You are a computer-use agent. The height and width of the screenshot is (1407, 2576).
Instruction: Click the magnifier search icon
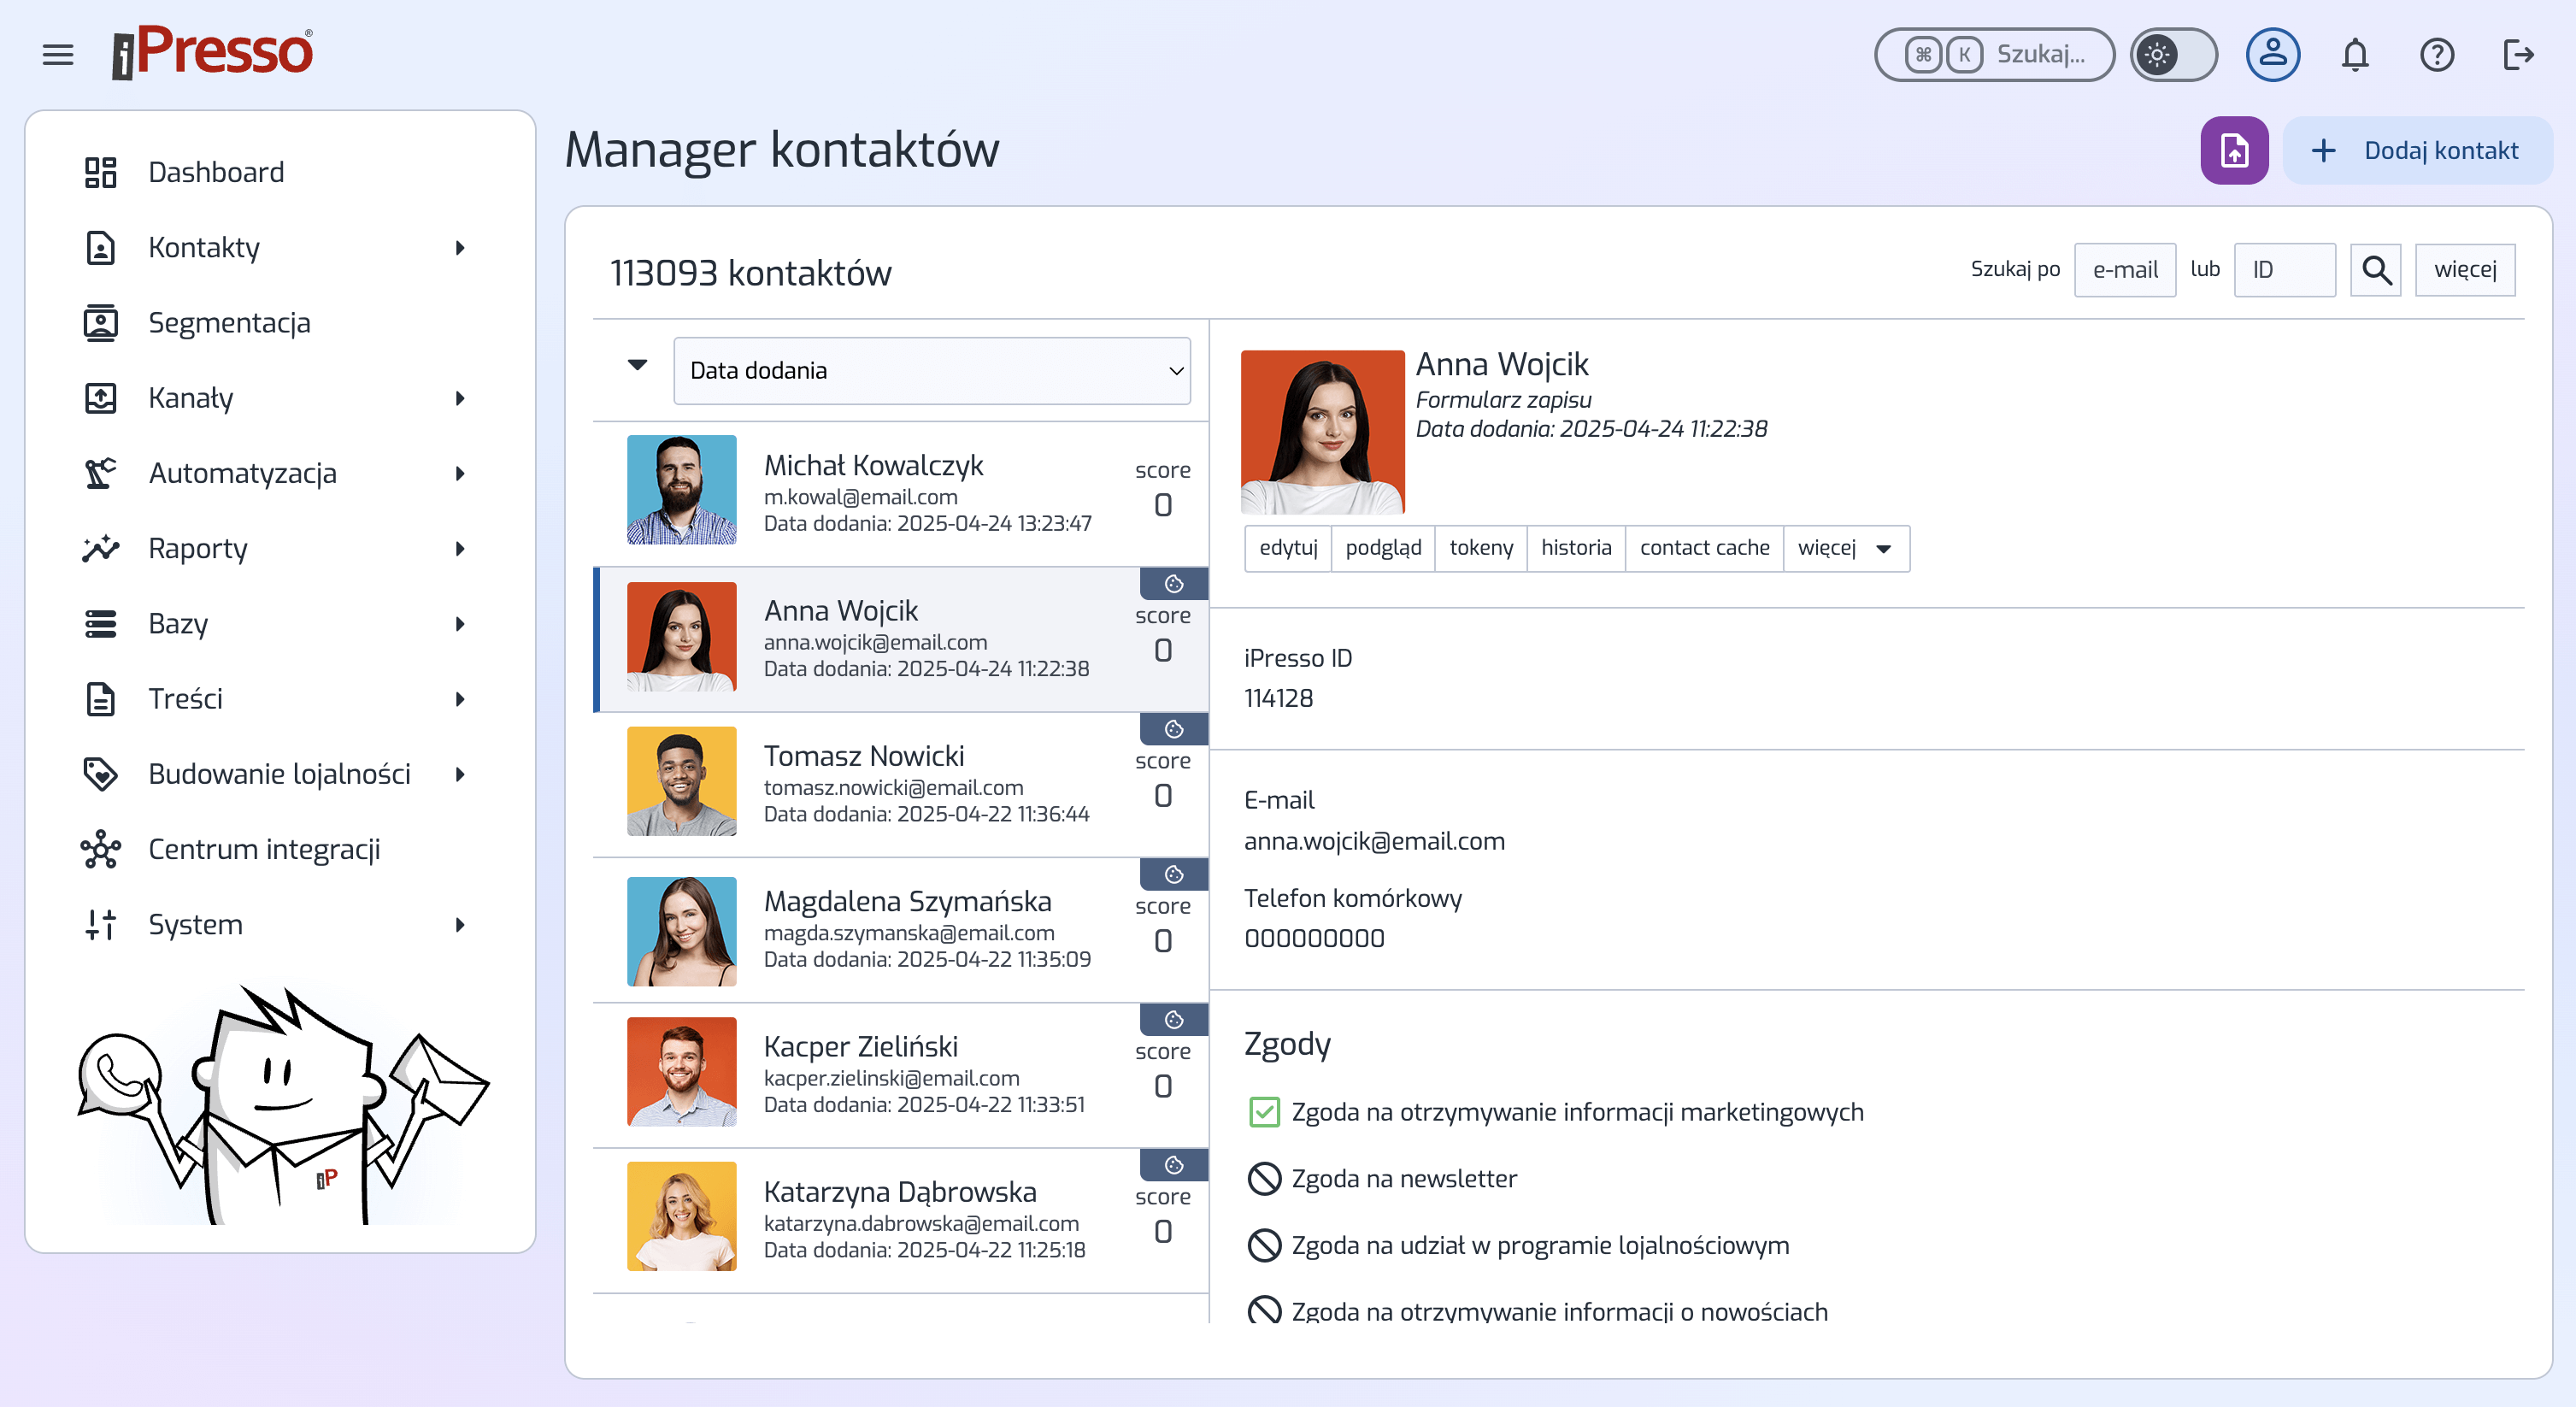(x=2375, y=270)
